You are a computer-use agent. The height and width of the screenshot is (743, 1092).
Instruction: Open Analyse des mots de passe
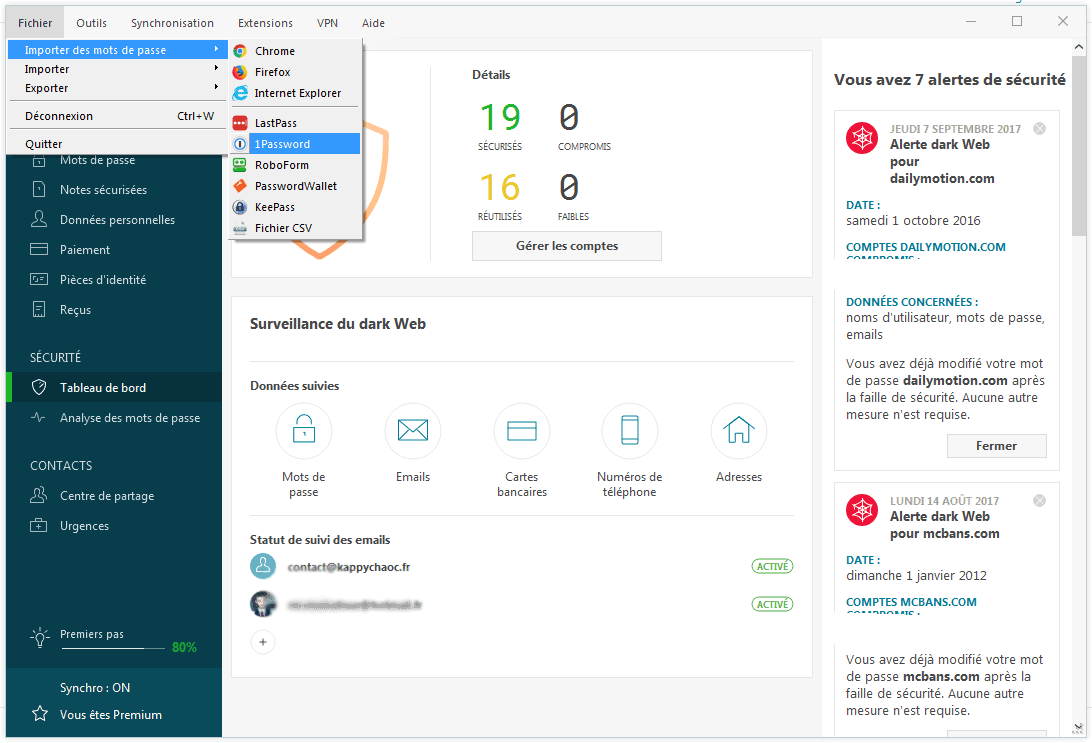[129, 418]
